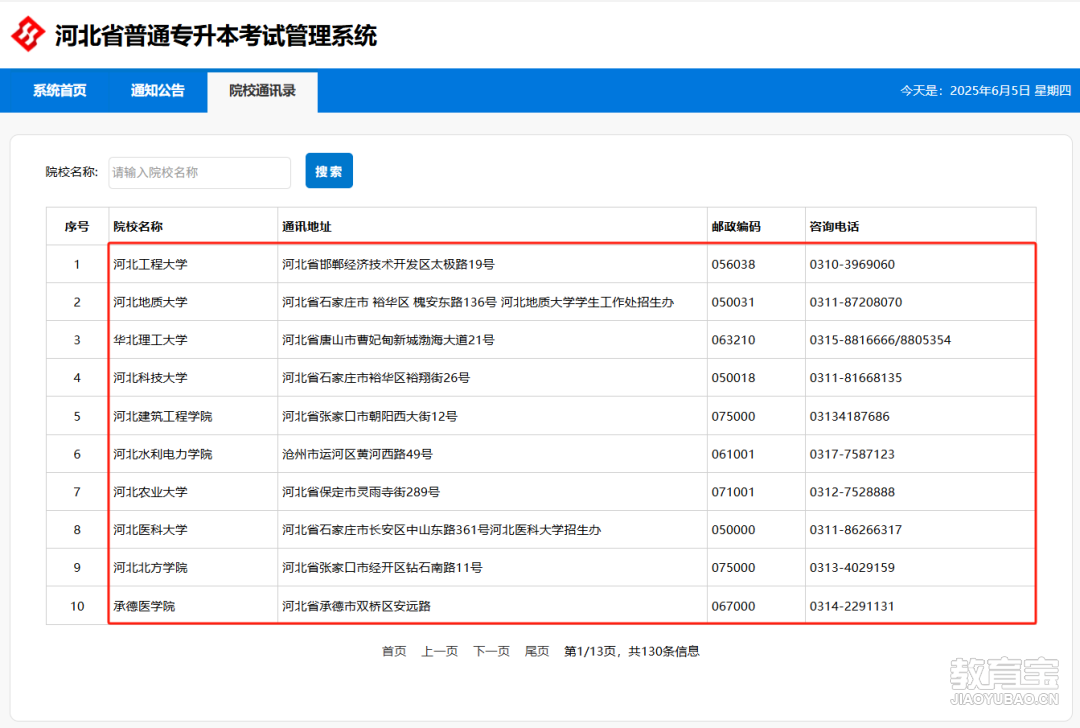Click postal code 056038

tap(733, 264)
